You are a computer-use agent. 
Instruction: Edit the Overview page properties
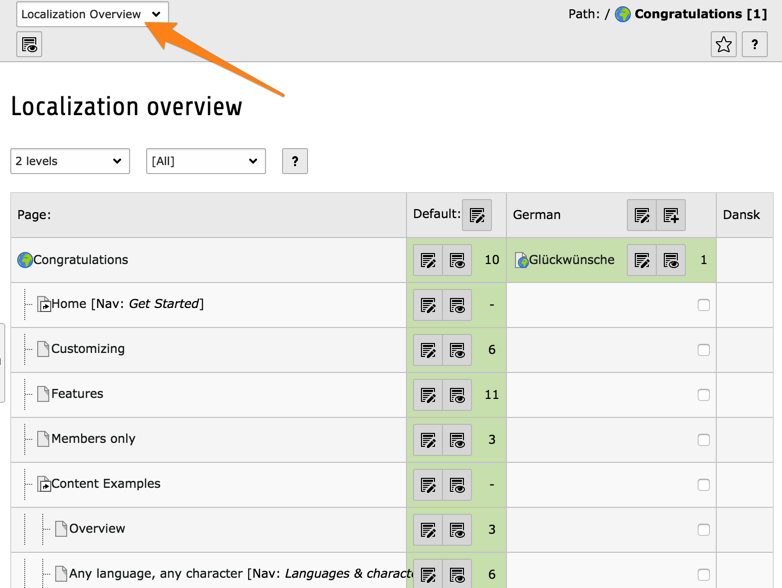click(428, 529)
